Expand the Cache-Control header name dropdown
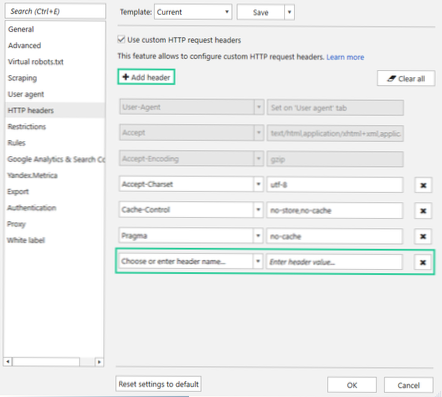The height and width of the screenshot is (397, 442). click(258, 210)
